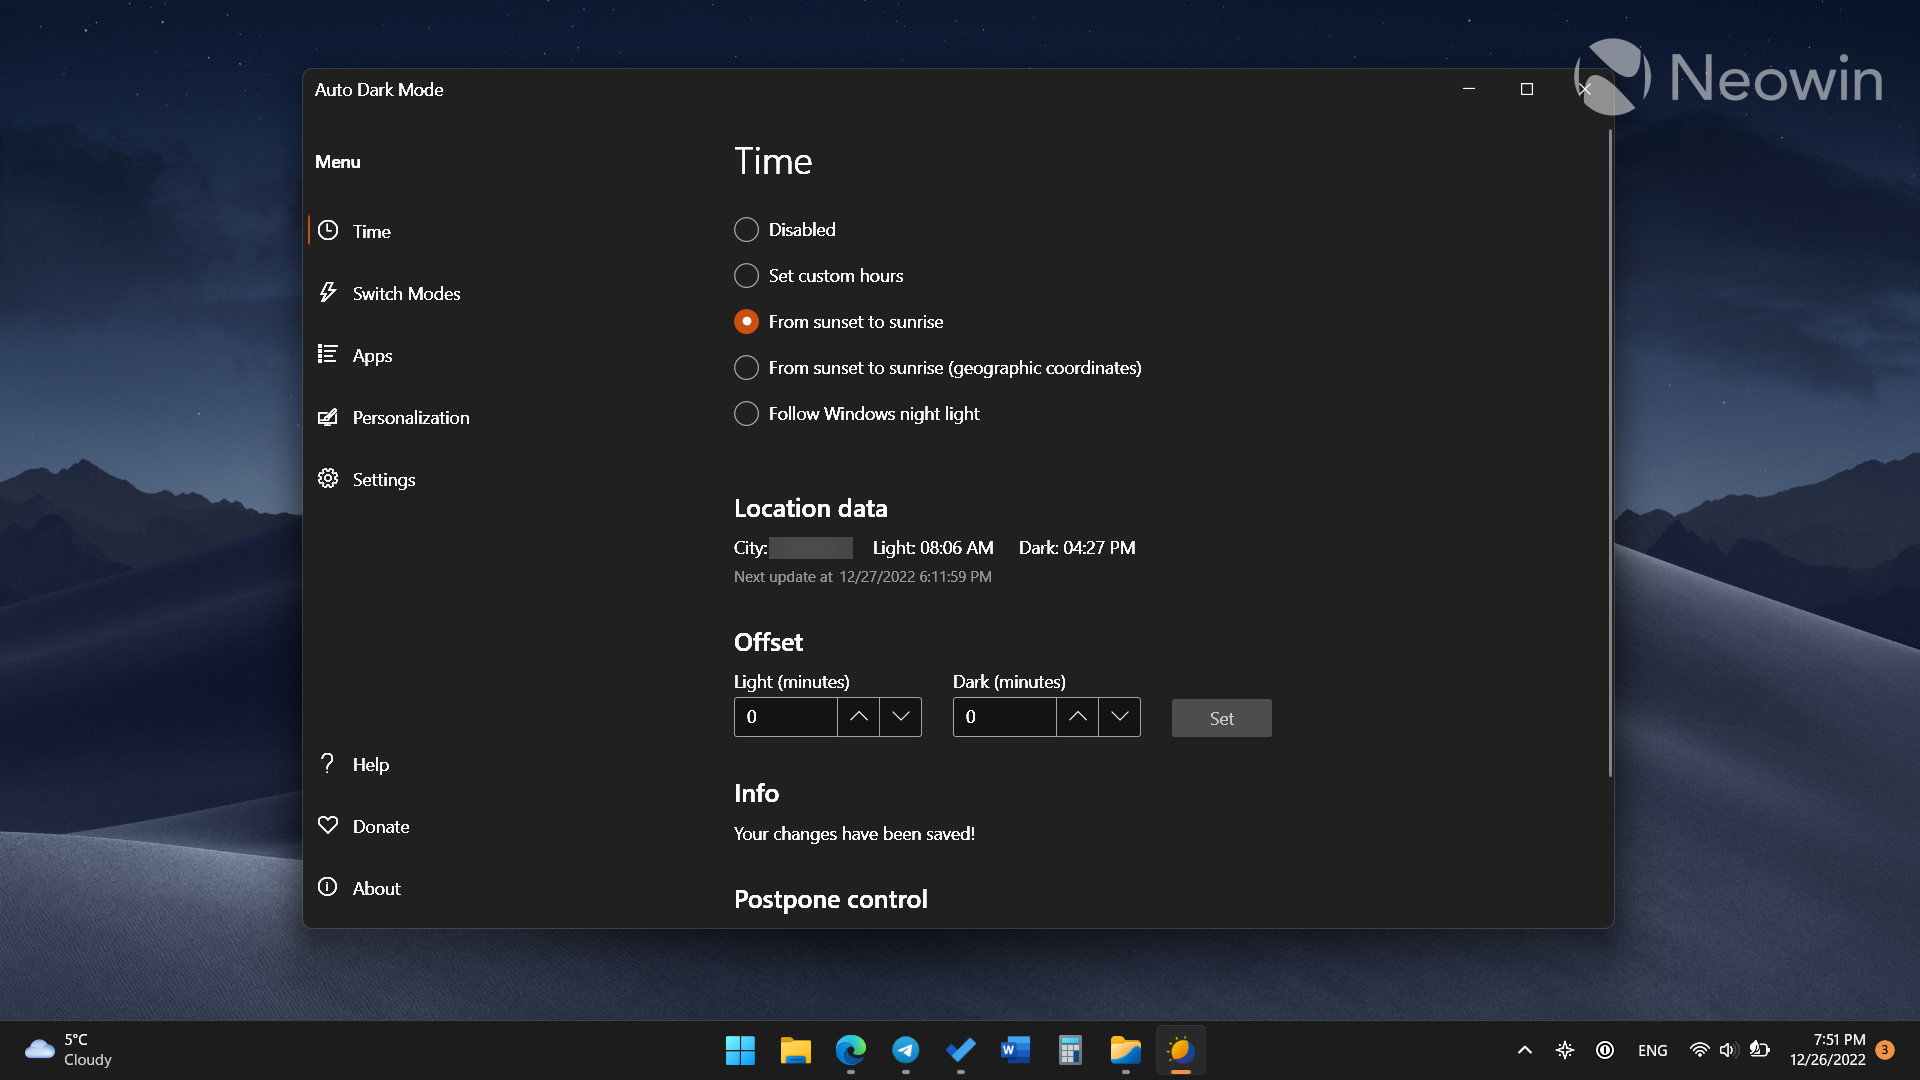Click Set custom hours radio button
The width and height of the screenshot is (1920, 1080).
pyautogui.click(x=745, y=274)
